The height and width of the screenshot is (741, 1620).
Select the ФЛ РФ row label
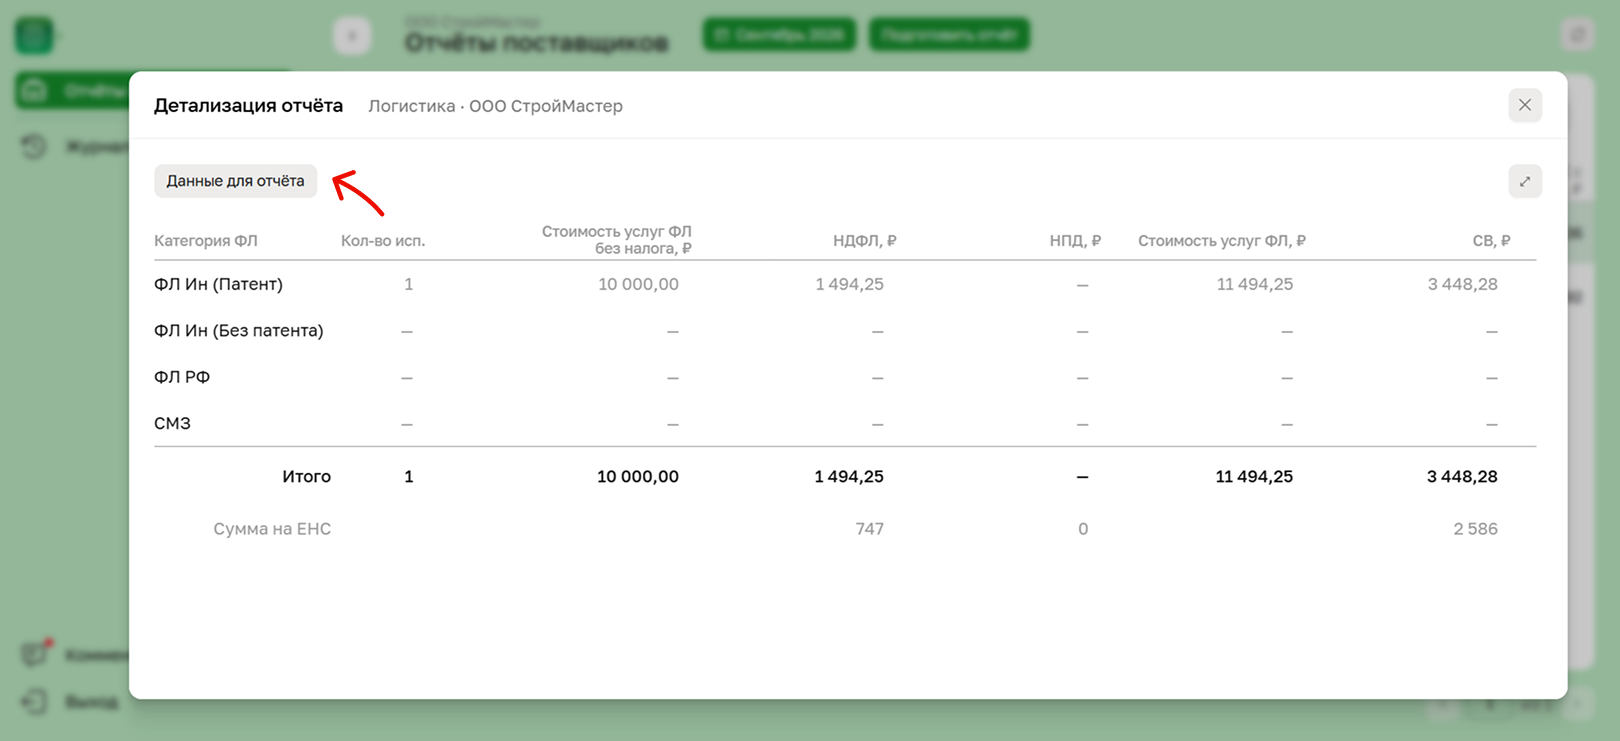pos(182,377)
